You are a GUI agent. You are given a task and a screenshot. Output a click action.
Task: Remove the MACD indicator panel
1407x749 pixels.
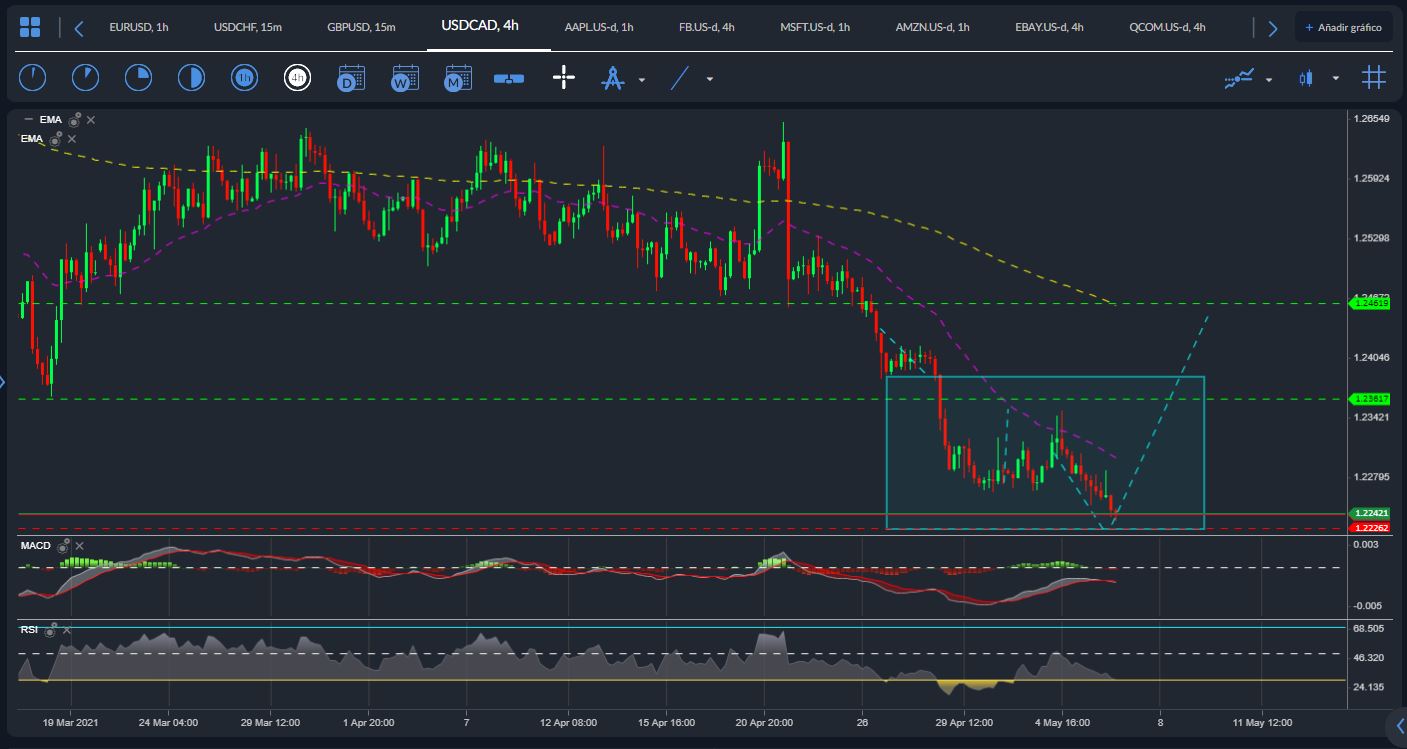pos(80,546)
